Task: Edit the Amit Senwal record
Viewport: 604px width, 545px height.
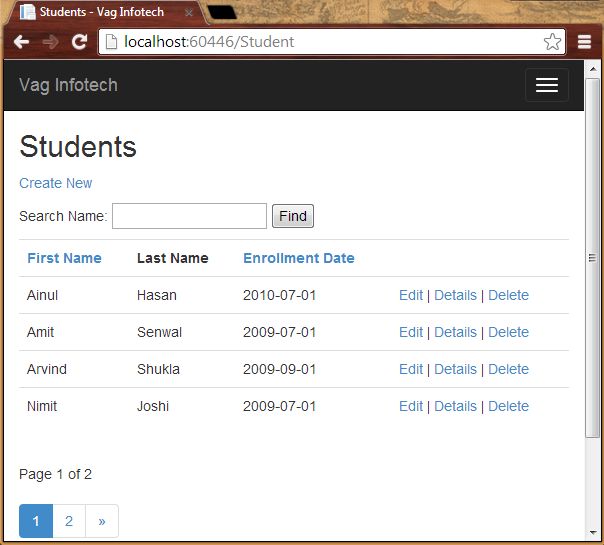Action: tap(411, 332)
